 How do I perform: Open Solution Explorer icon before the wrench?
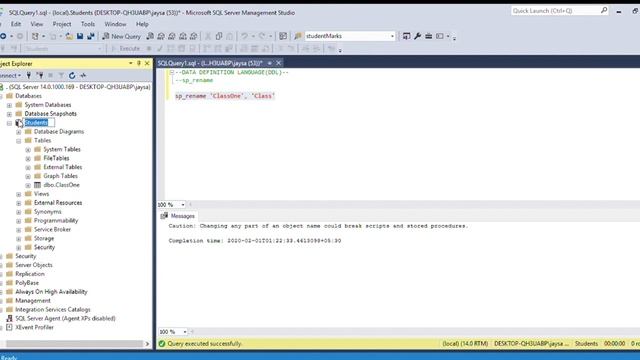pos(406,36)
